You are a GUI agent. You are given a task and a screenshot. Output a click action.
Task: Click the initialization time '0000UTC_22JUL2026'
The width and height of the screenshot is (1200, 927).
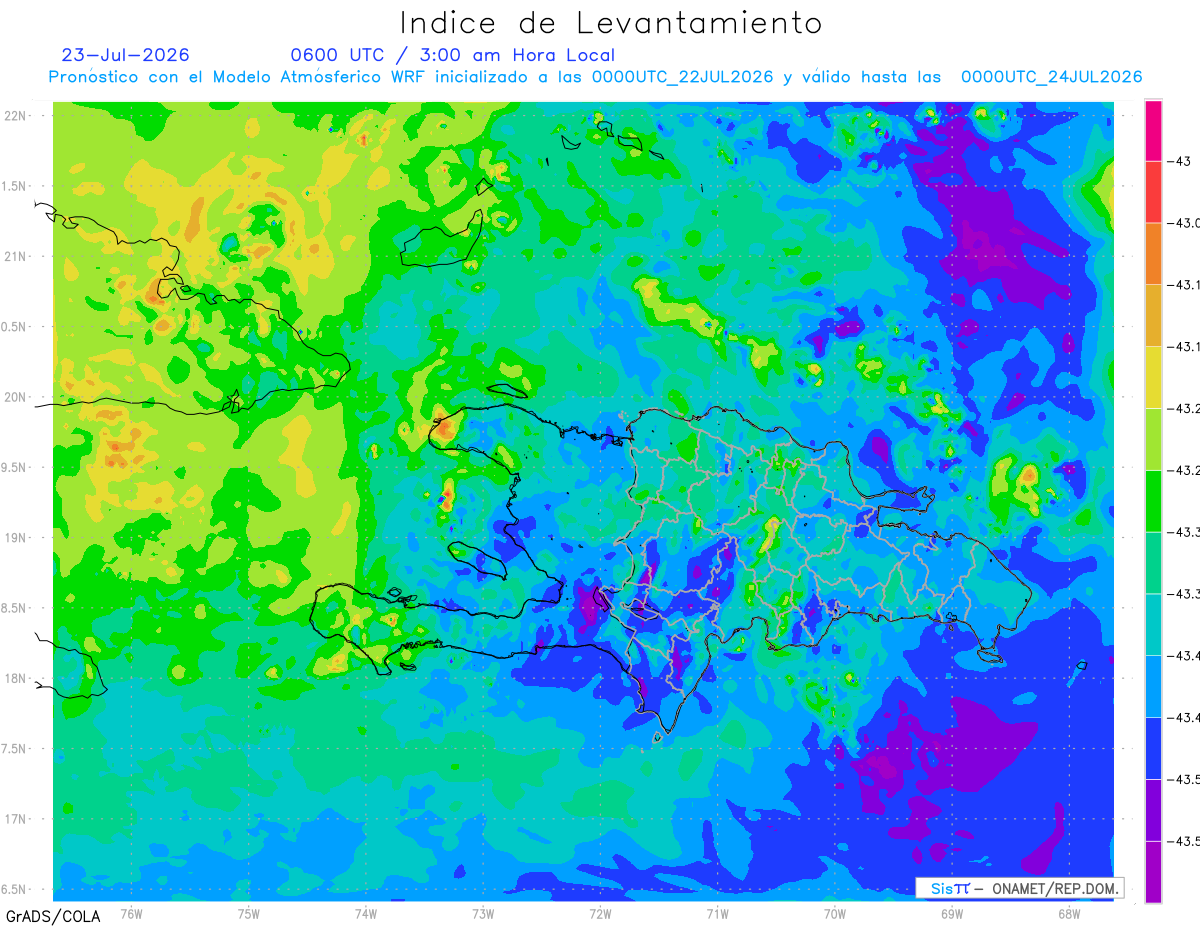682,77
